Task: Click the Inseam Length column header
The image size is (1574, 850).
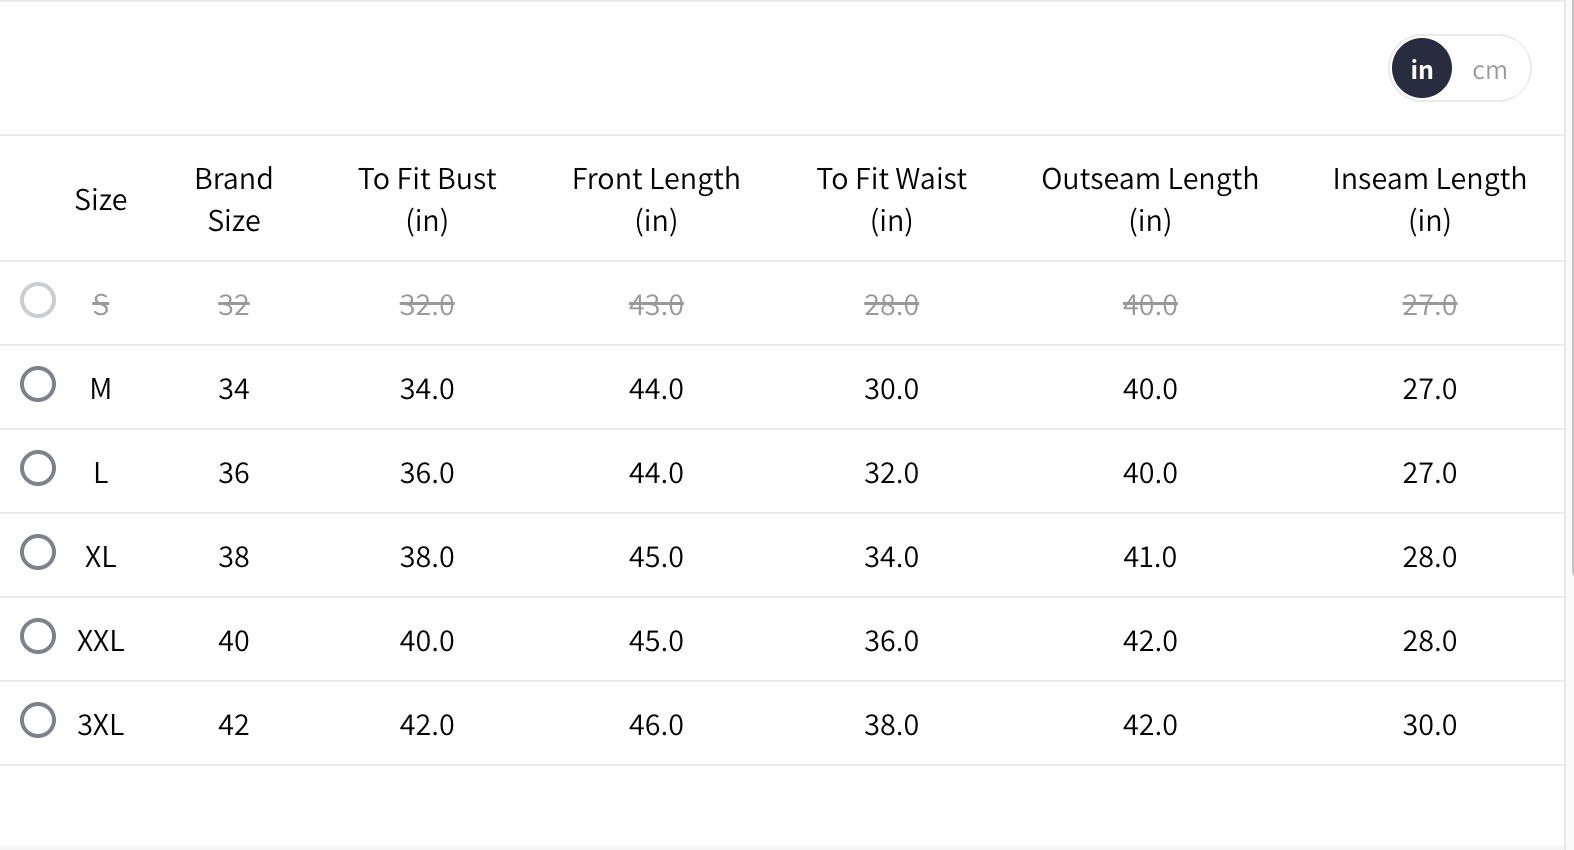Action: click(1429, 199)
